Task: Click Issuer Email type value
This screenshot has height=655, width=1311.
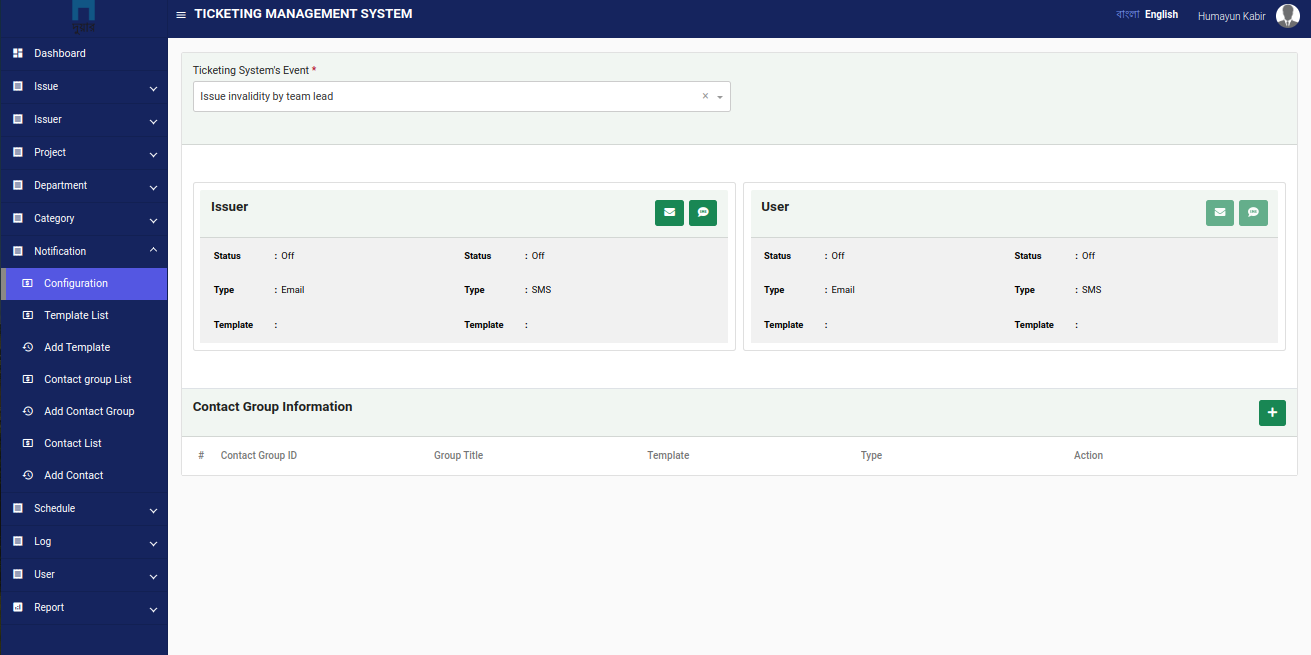Action: point(293,290)
